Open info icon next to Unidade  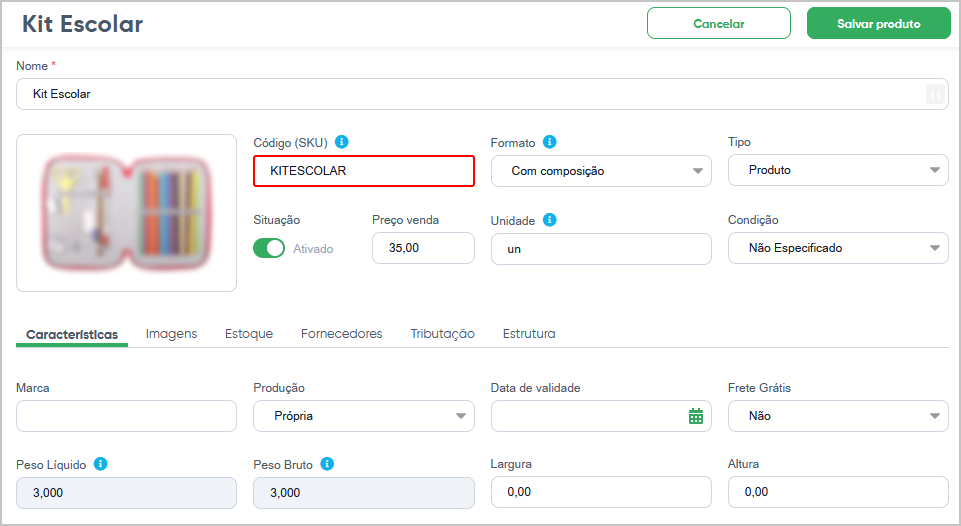tap(550, 219)
